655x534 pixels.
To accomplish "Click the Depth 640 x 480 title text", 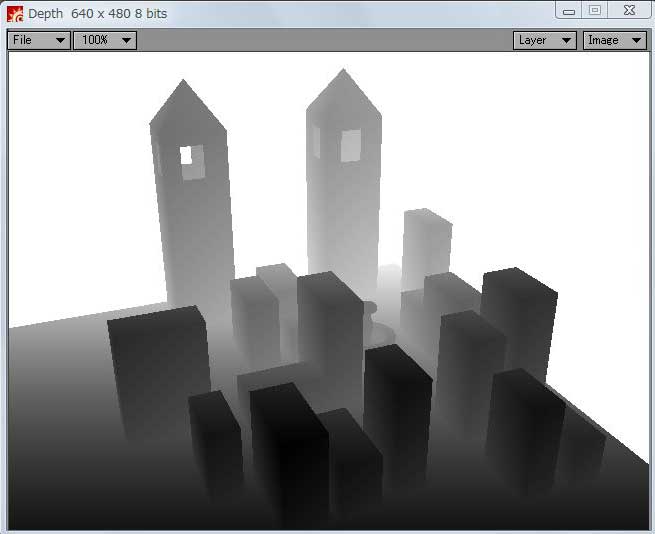I will pos(97,14).
